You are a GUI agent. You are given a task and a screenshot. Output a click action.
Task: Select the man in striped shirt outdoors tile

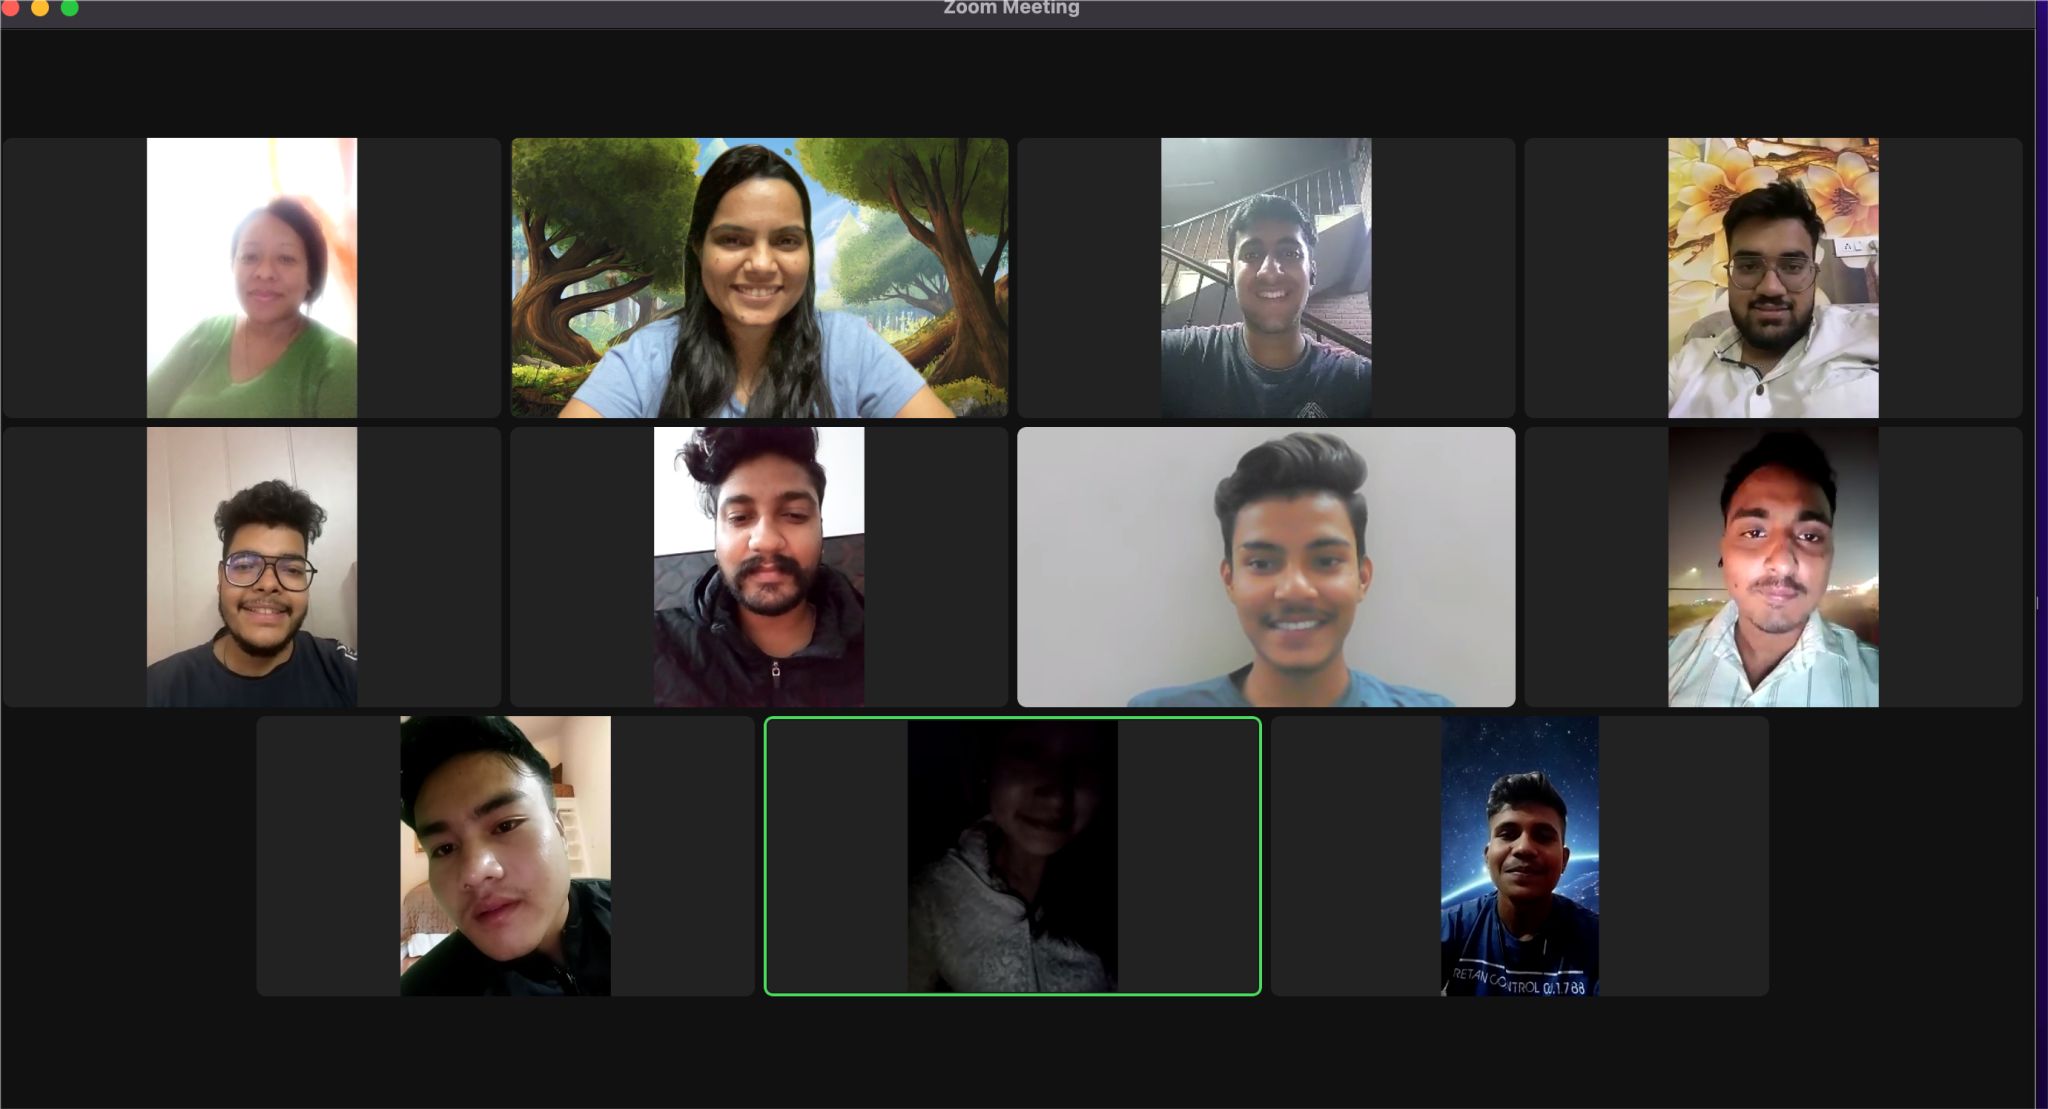(x=1773, y=567)
